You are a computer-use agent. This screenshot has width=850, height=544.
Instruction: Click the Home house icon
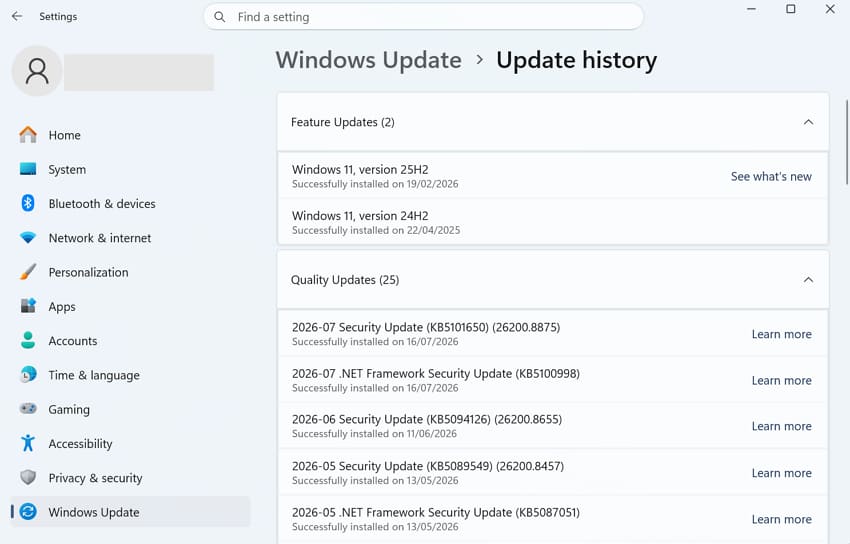[x=28, y=134]
